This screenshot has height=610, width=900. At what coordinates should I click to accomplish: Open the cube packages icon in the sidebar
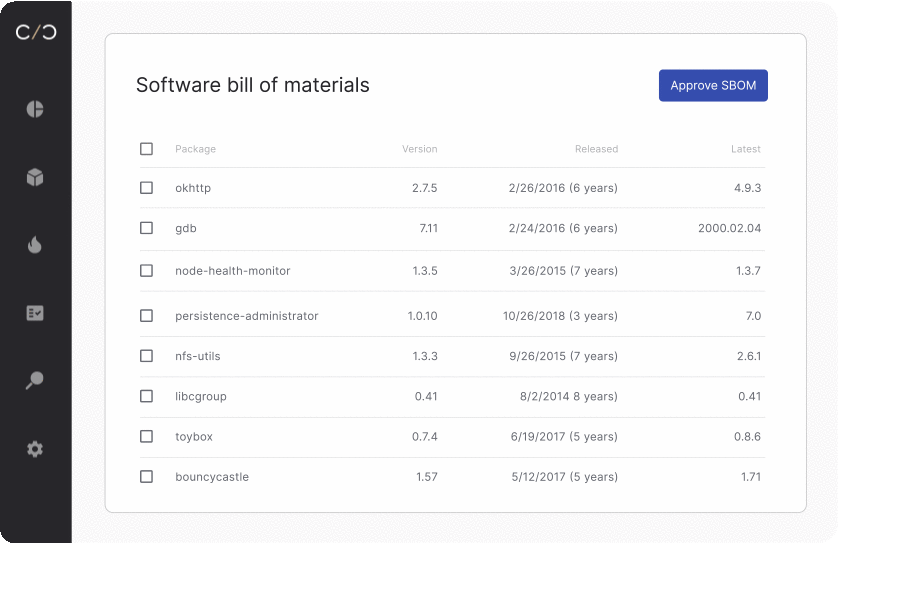coord(35,177)
